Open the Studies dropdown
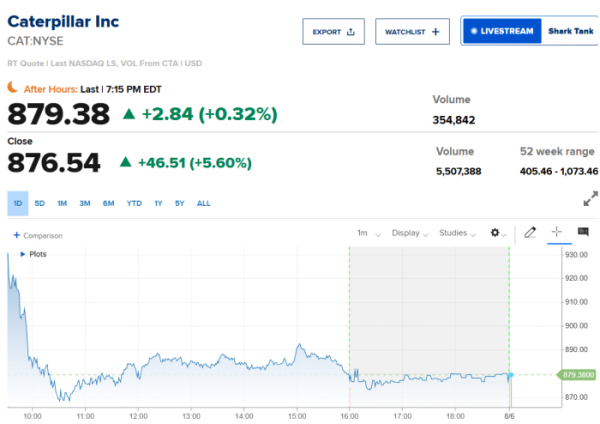600x424 pixels. [x=457, y=233]
